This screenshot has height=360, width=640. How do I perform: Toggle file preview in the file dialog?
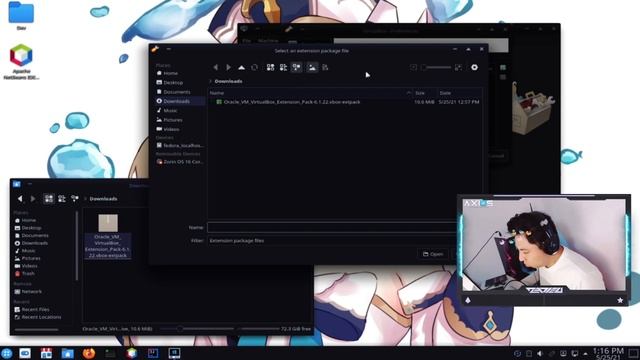(x=312, y=67)
